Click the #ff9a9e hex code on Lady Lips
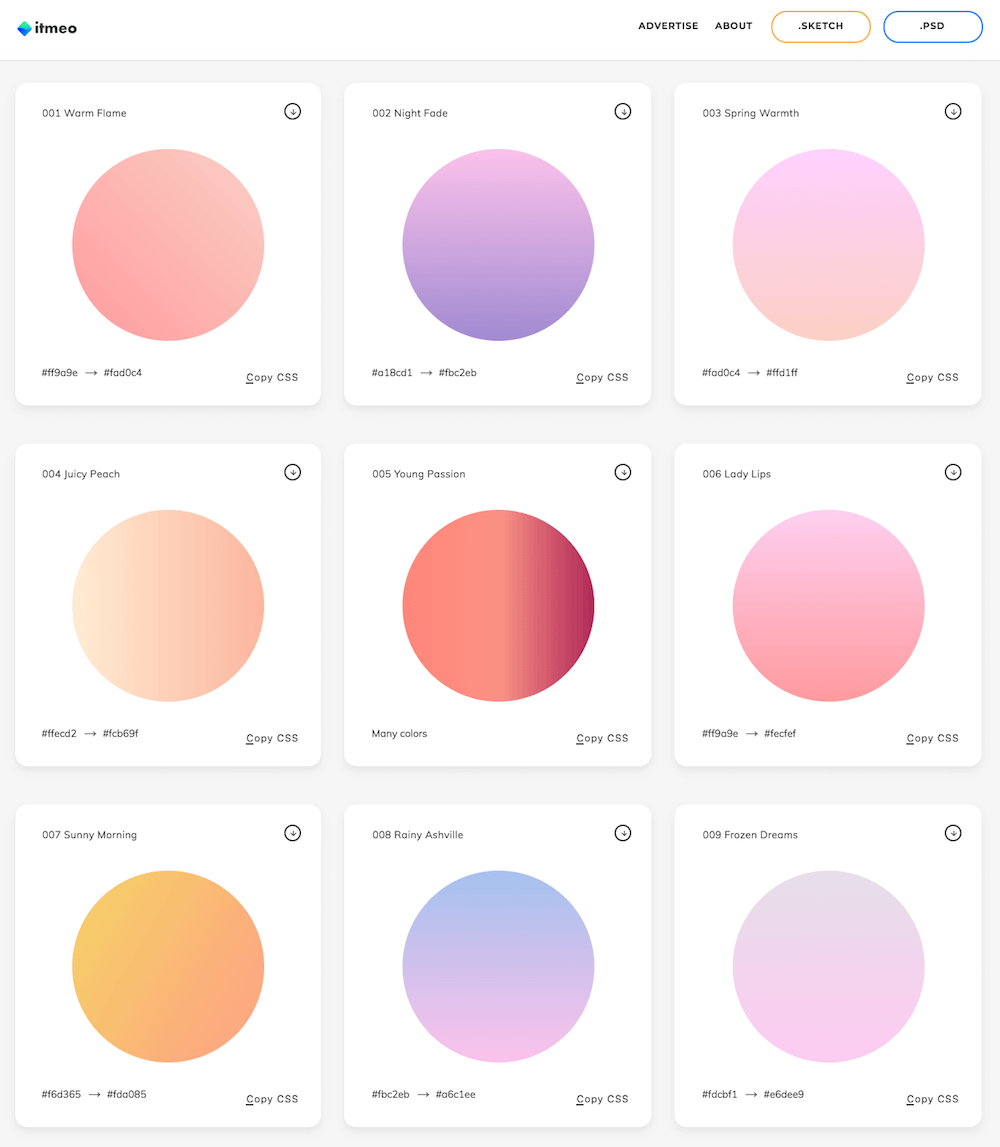 click(x=720, y=733)
